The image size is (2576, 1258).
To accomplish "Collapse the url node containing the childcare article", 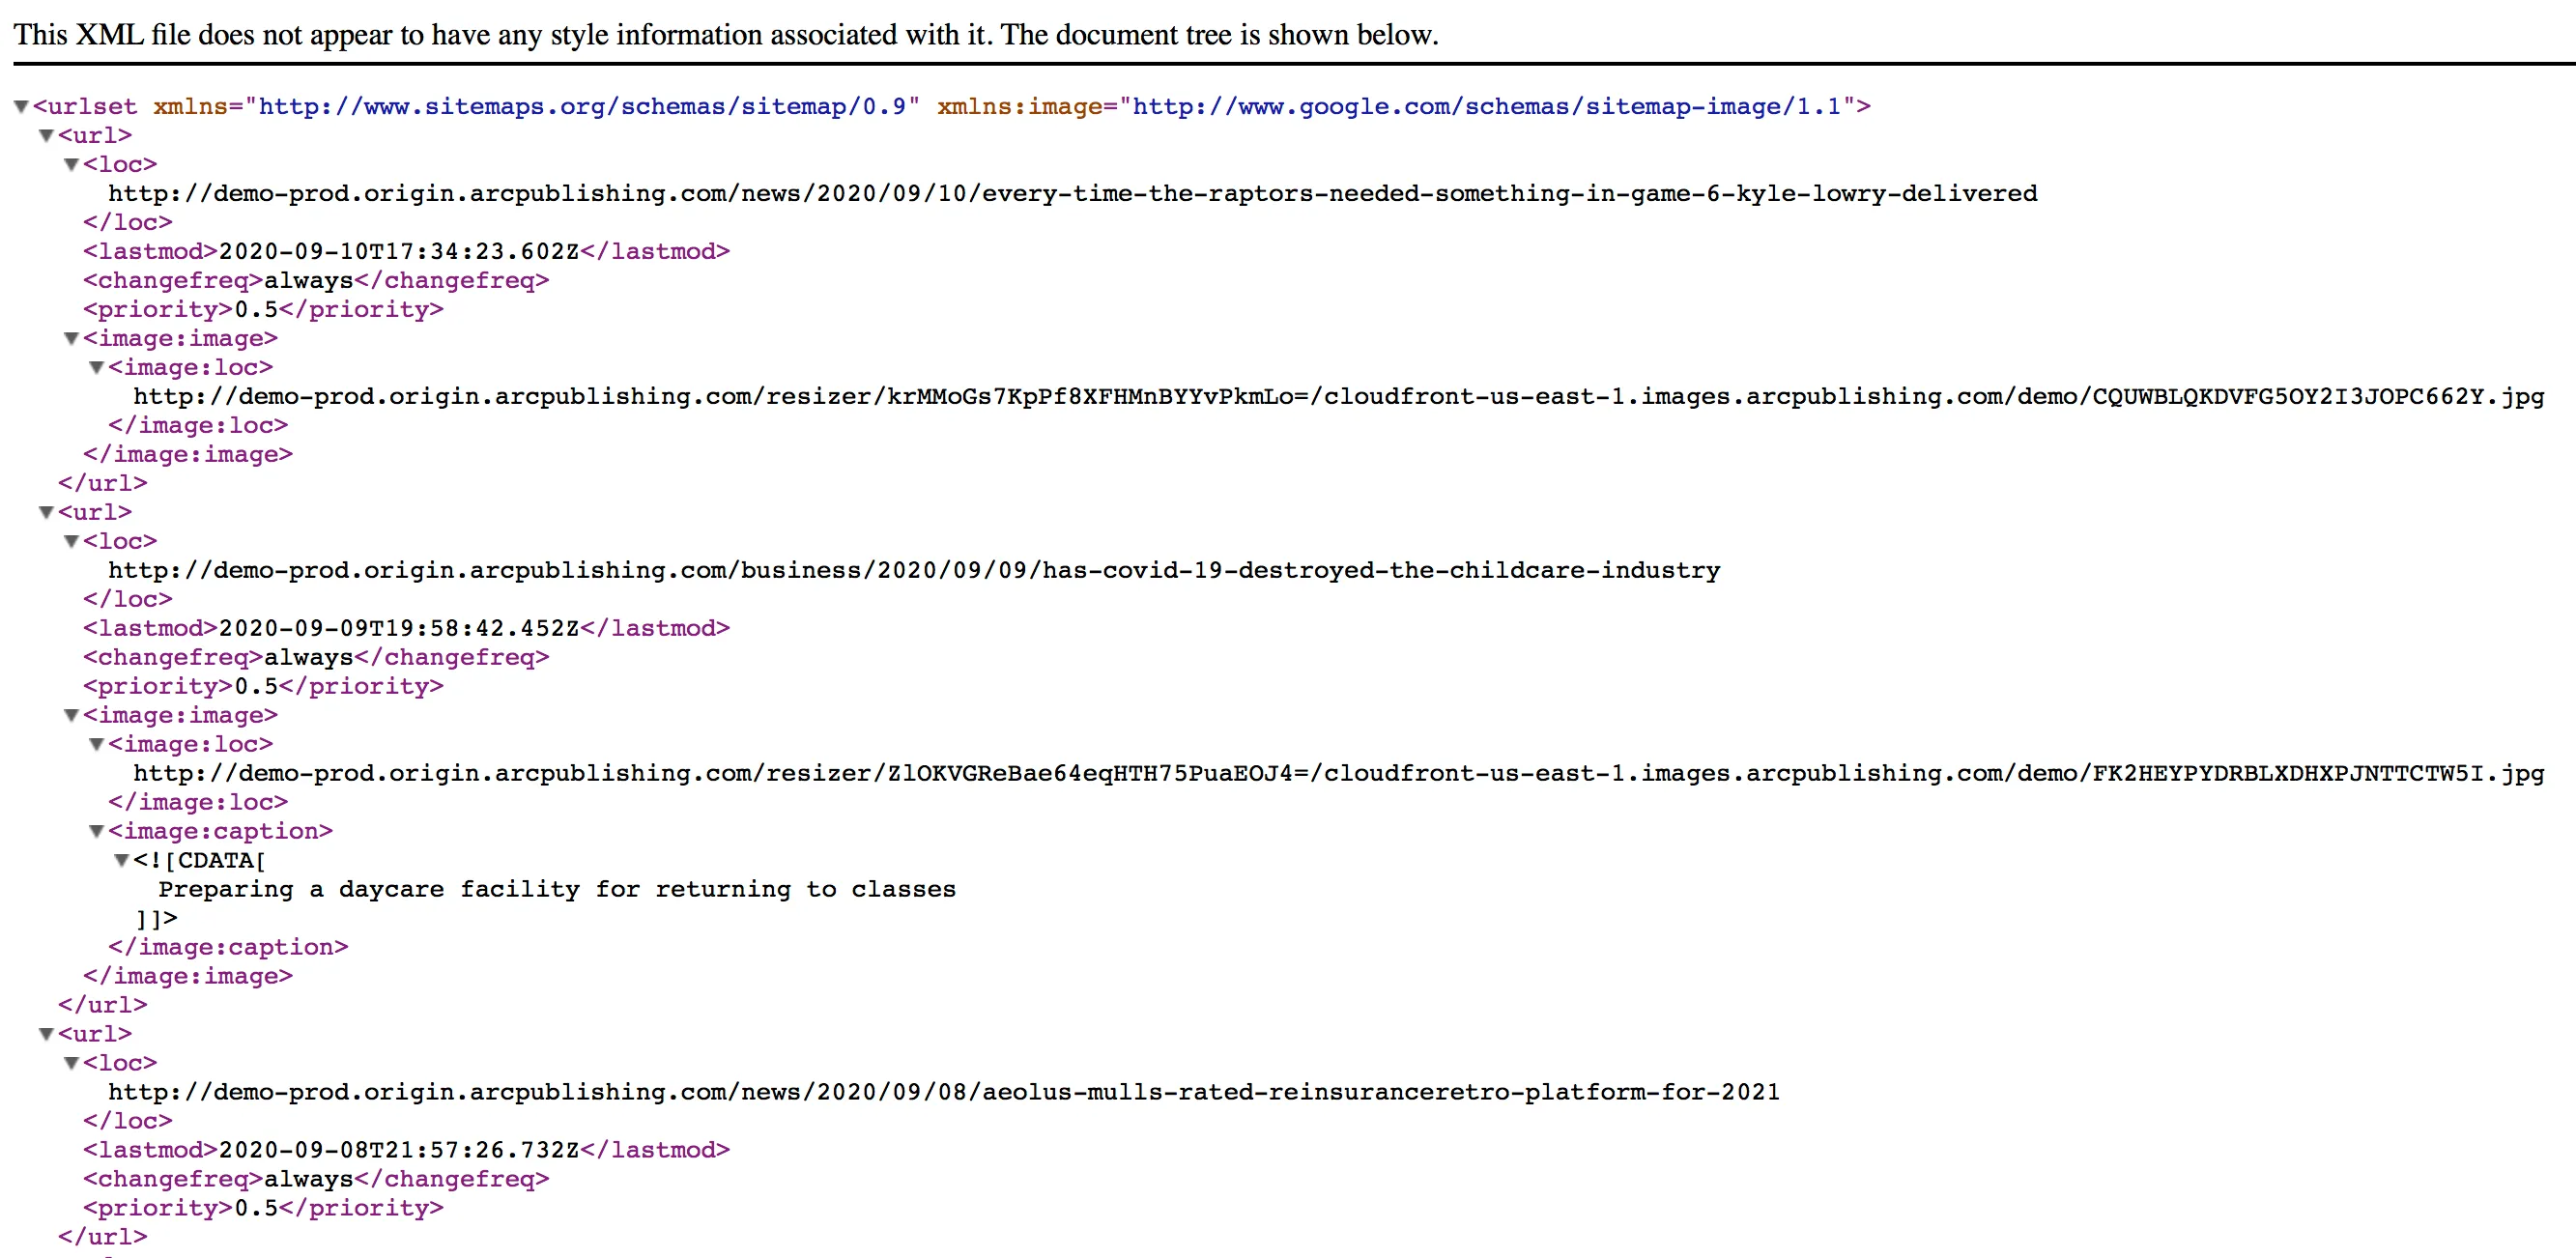I will 46,512.
